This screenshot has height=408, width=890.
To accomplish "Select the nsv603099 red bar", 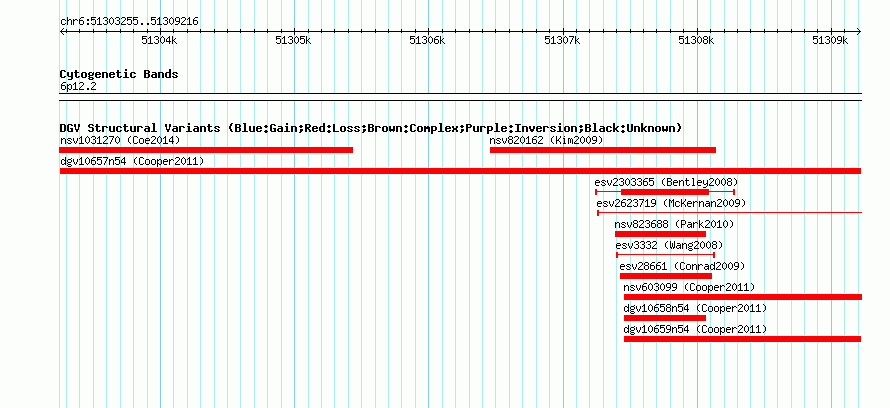I will click(x=743, y=297).
